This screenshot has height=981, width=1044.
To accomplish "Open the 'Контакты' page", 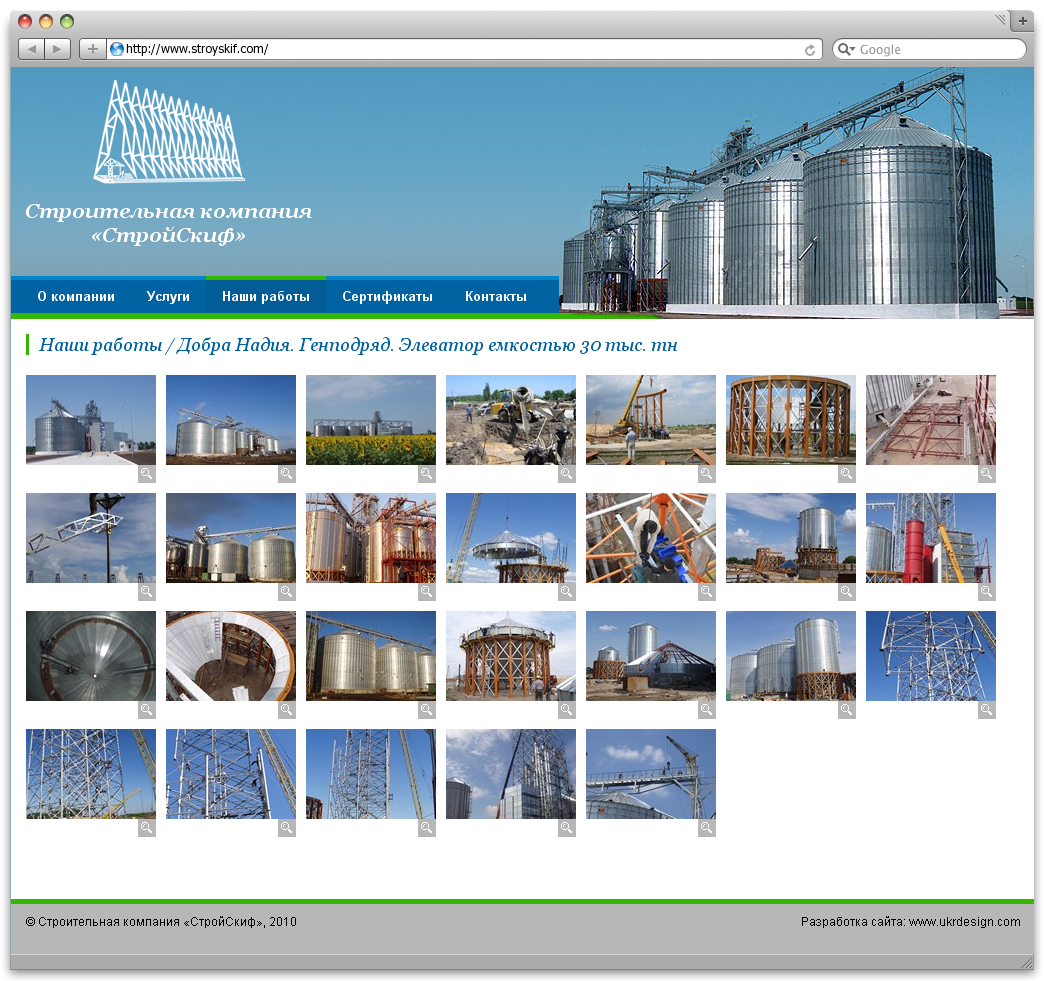I will click(495, 297).
